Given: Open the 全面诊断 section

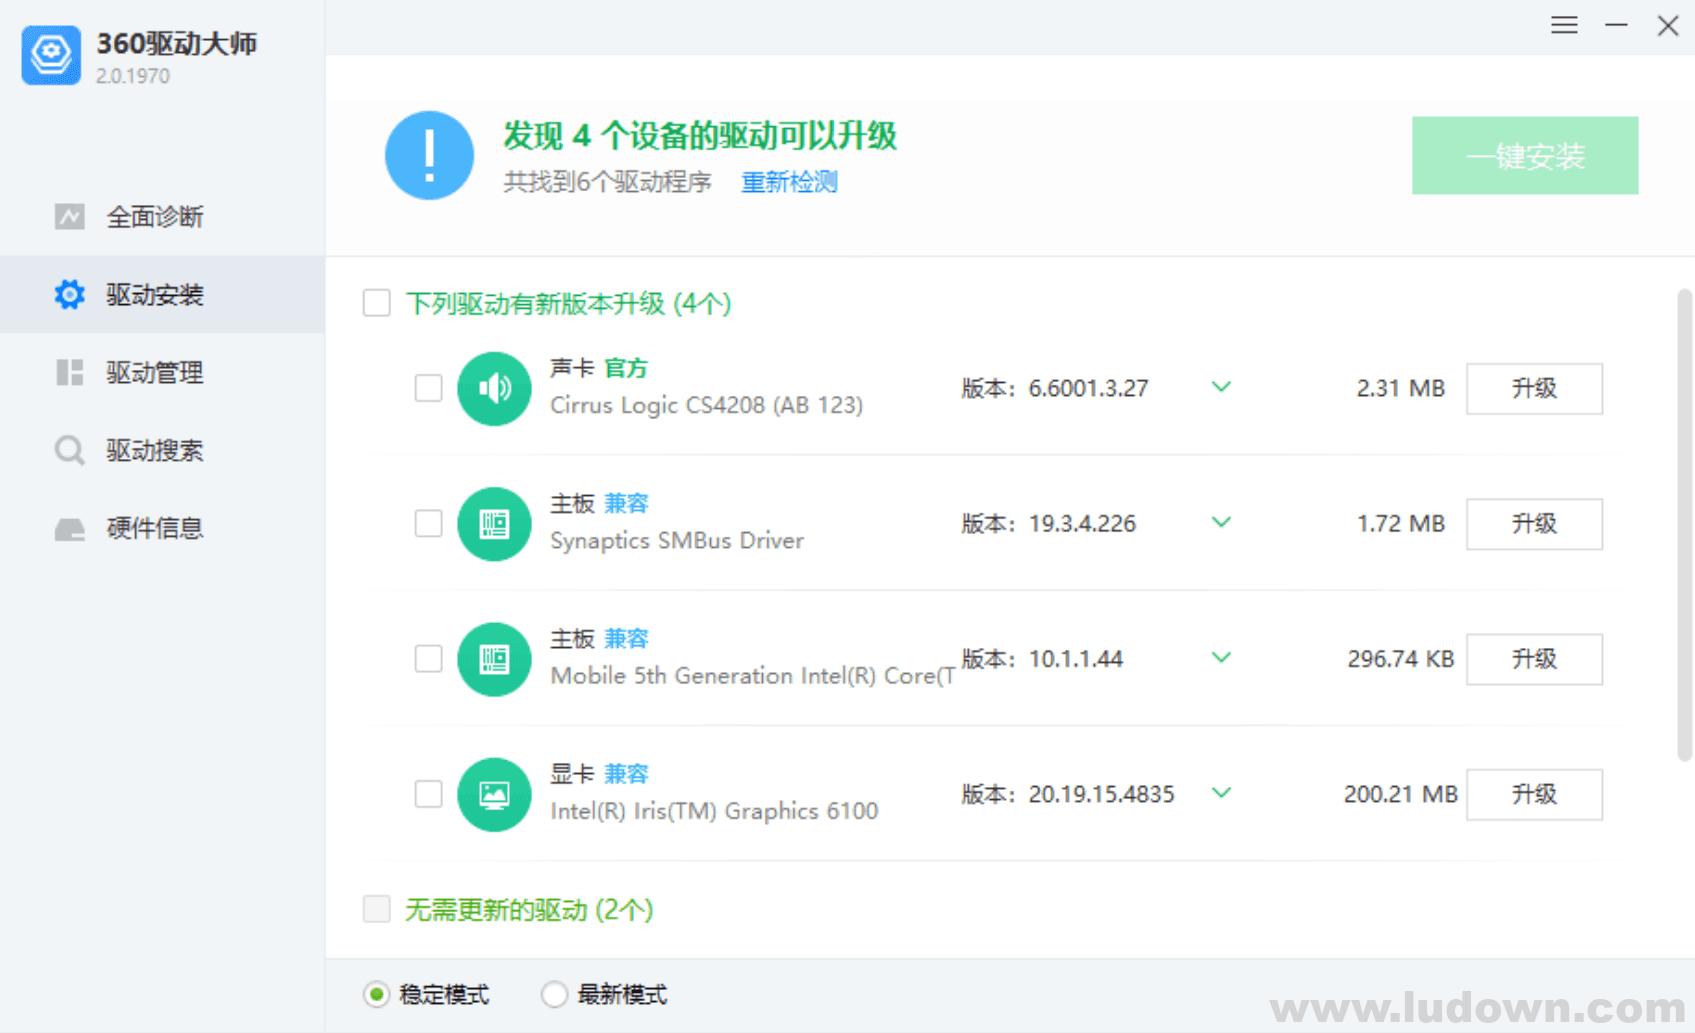Looking at the screenshot, I should [x=162, y=216].
